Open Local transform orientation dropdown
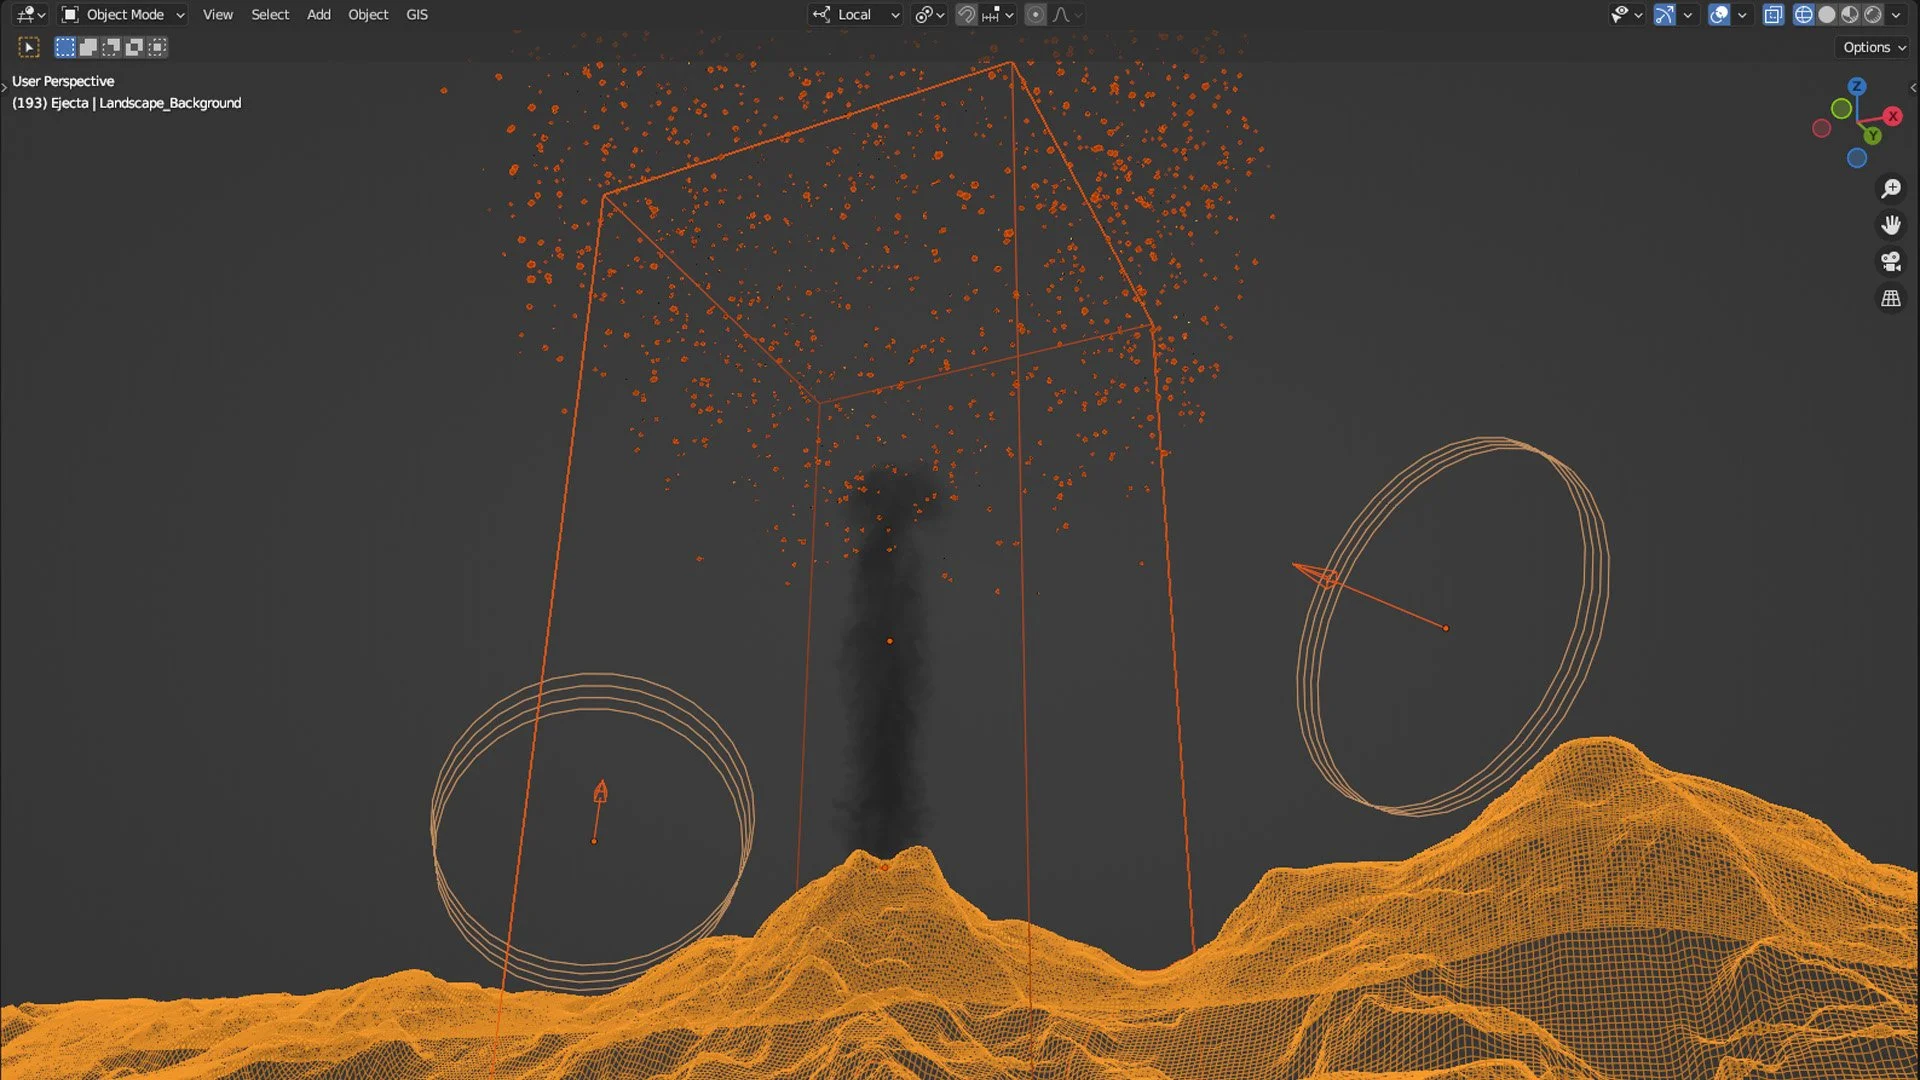This screenshot has height=1080, width=1920. click(857, 15)
